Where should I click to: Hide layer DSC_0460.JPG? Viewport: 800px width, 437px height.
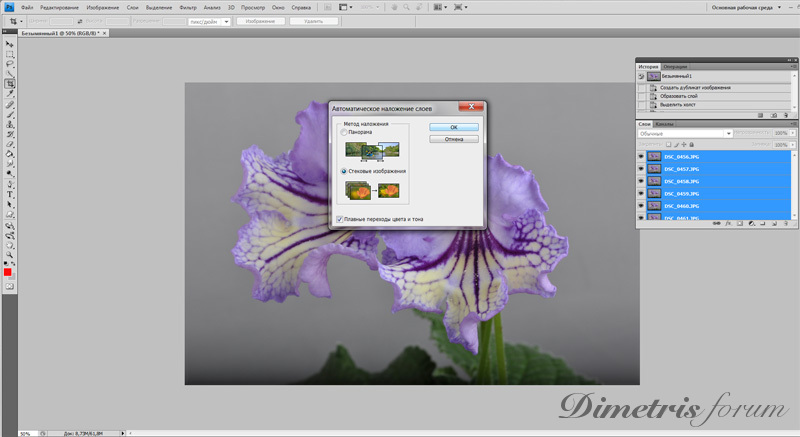pos(641,205)
